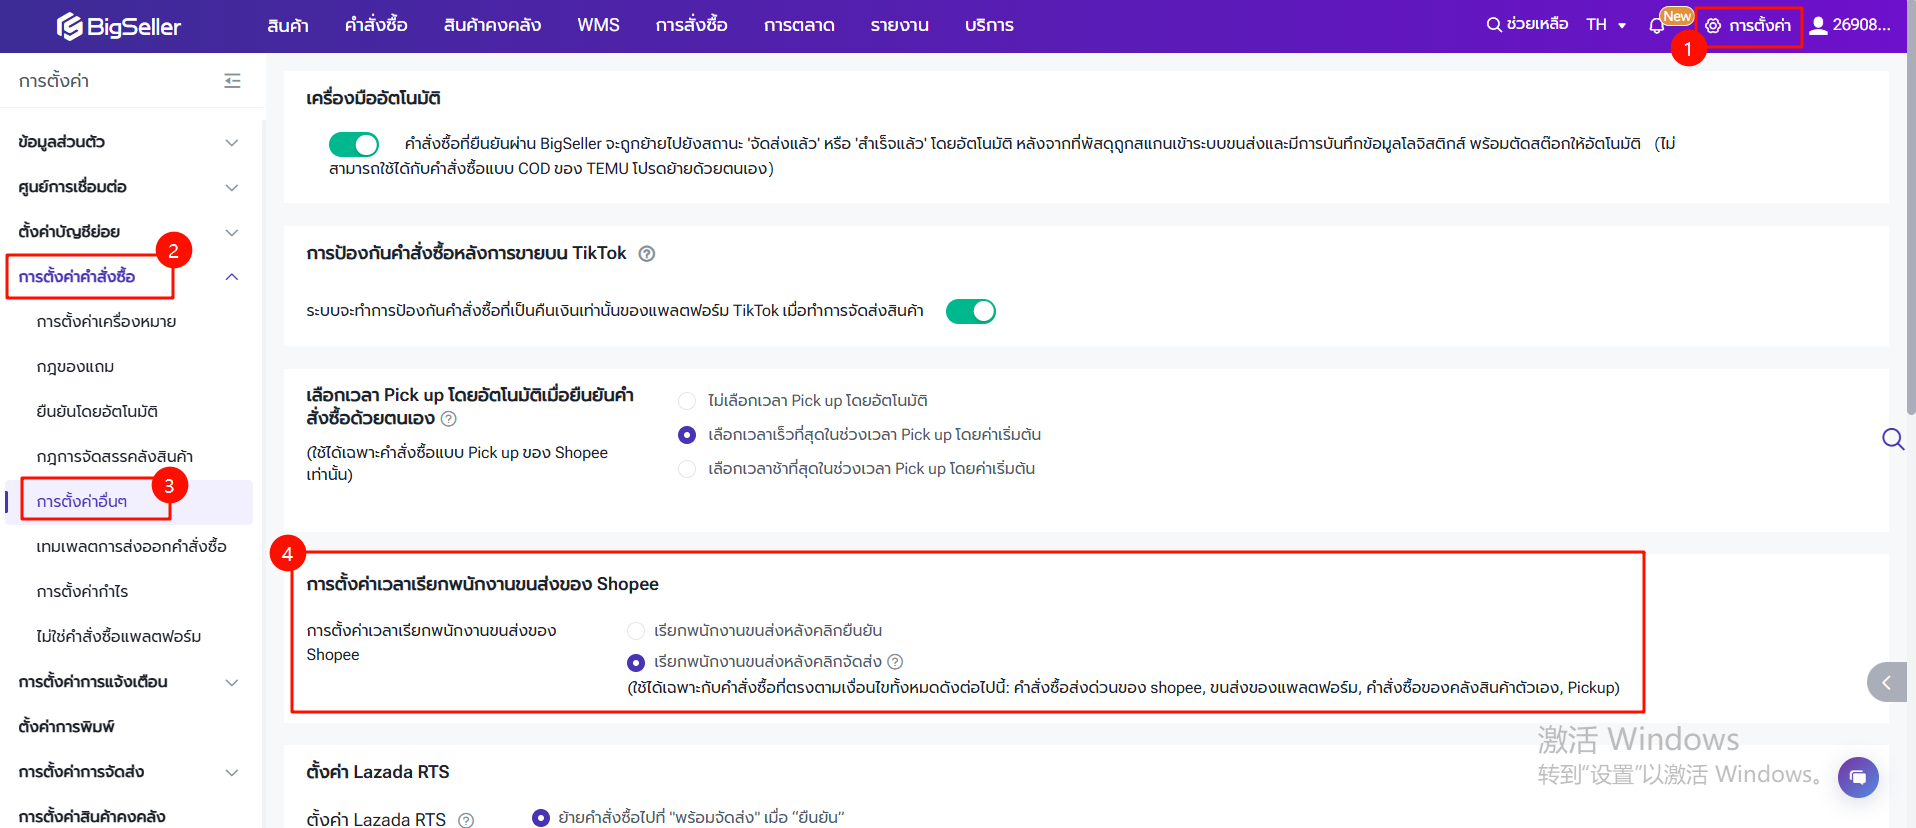Open 'การตั้งค่า' settings button in header
The height and width of the screenshot is (828, 1916).
click(1748, 25)
